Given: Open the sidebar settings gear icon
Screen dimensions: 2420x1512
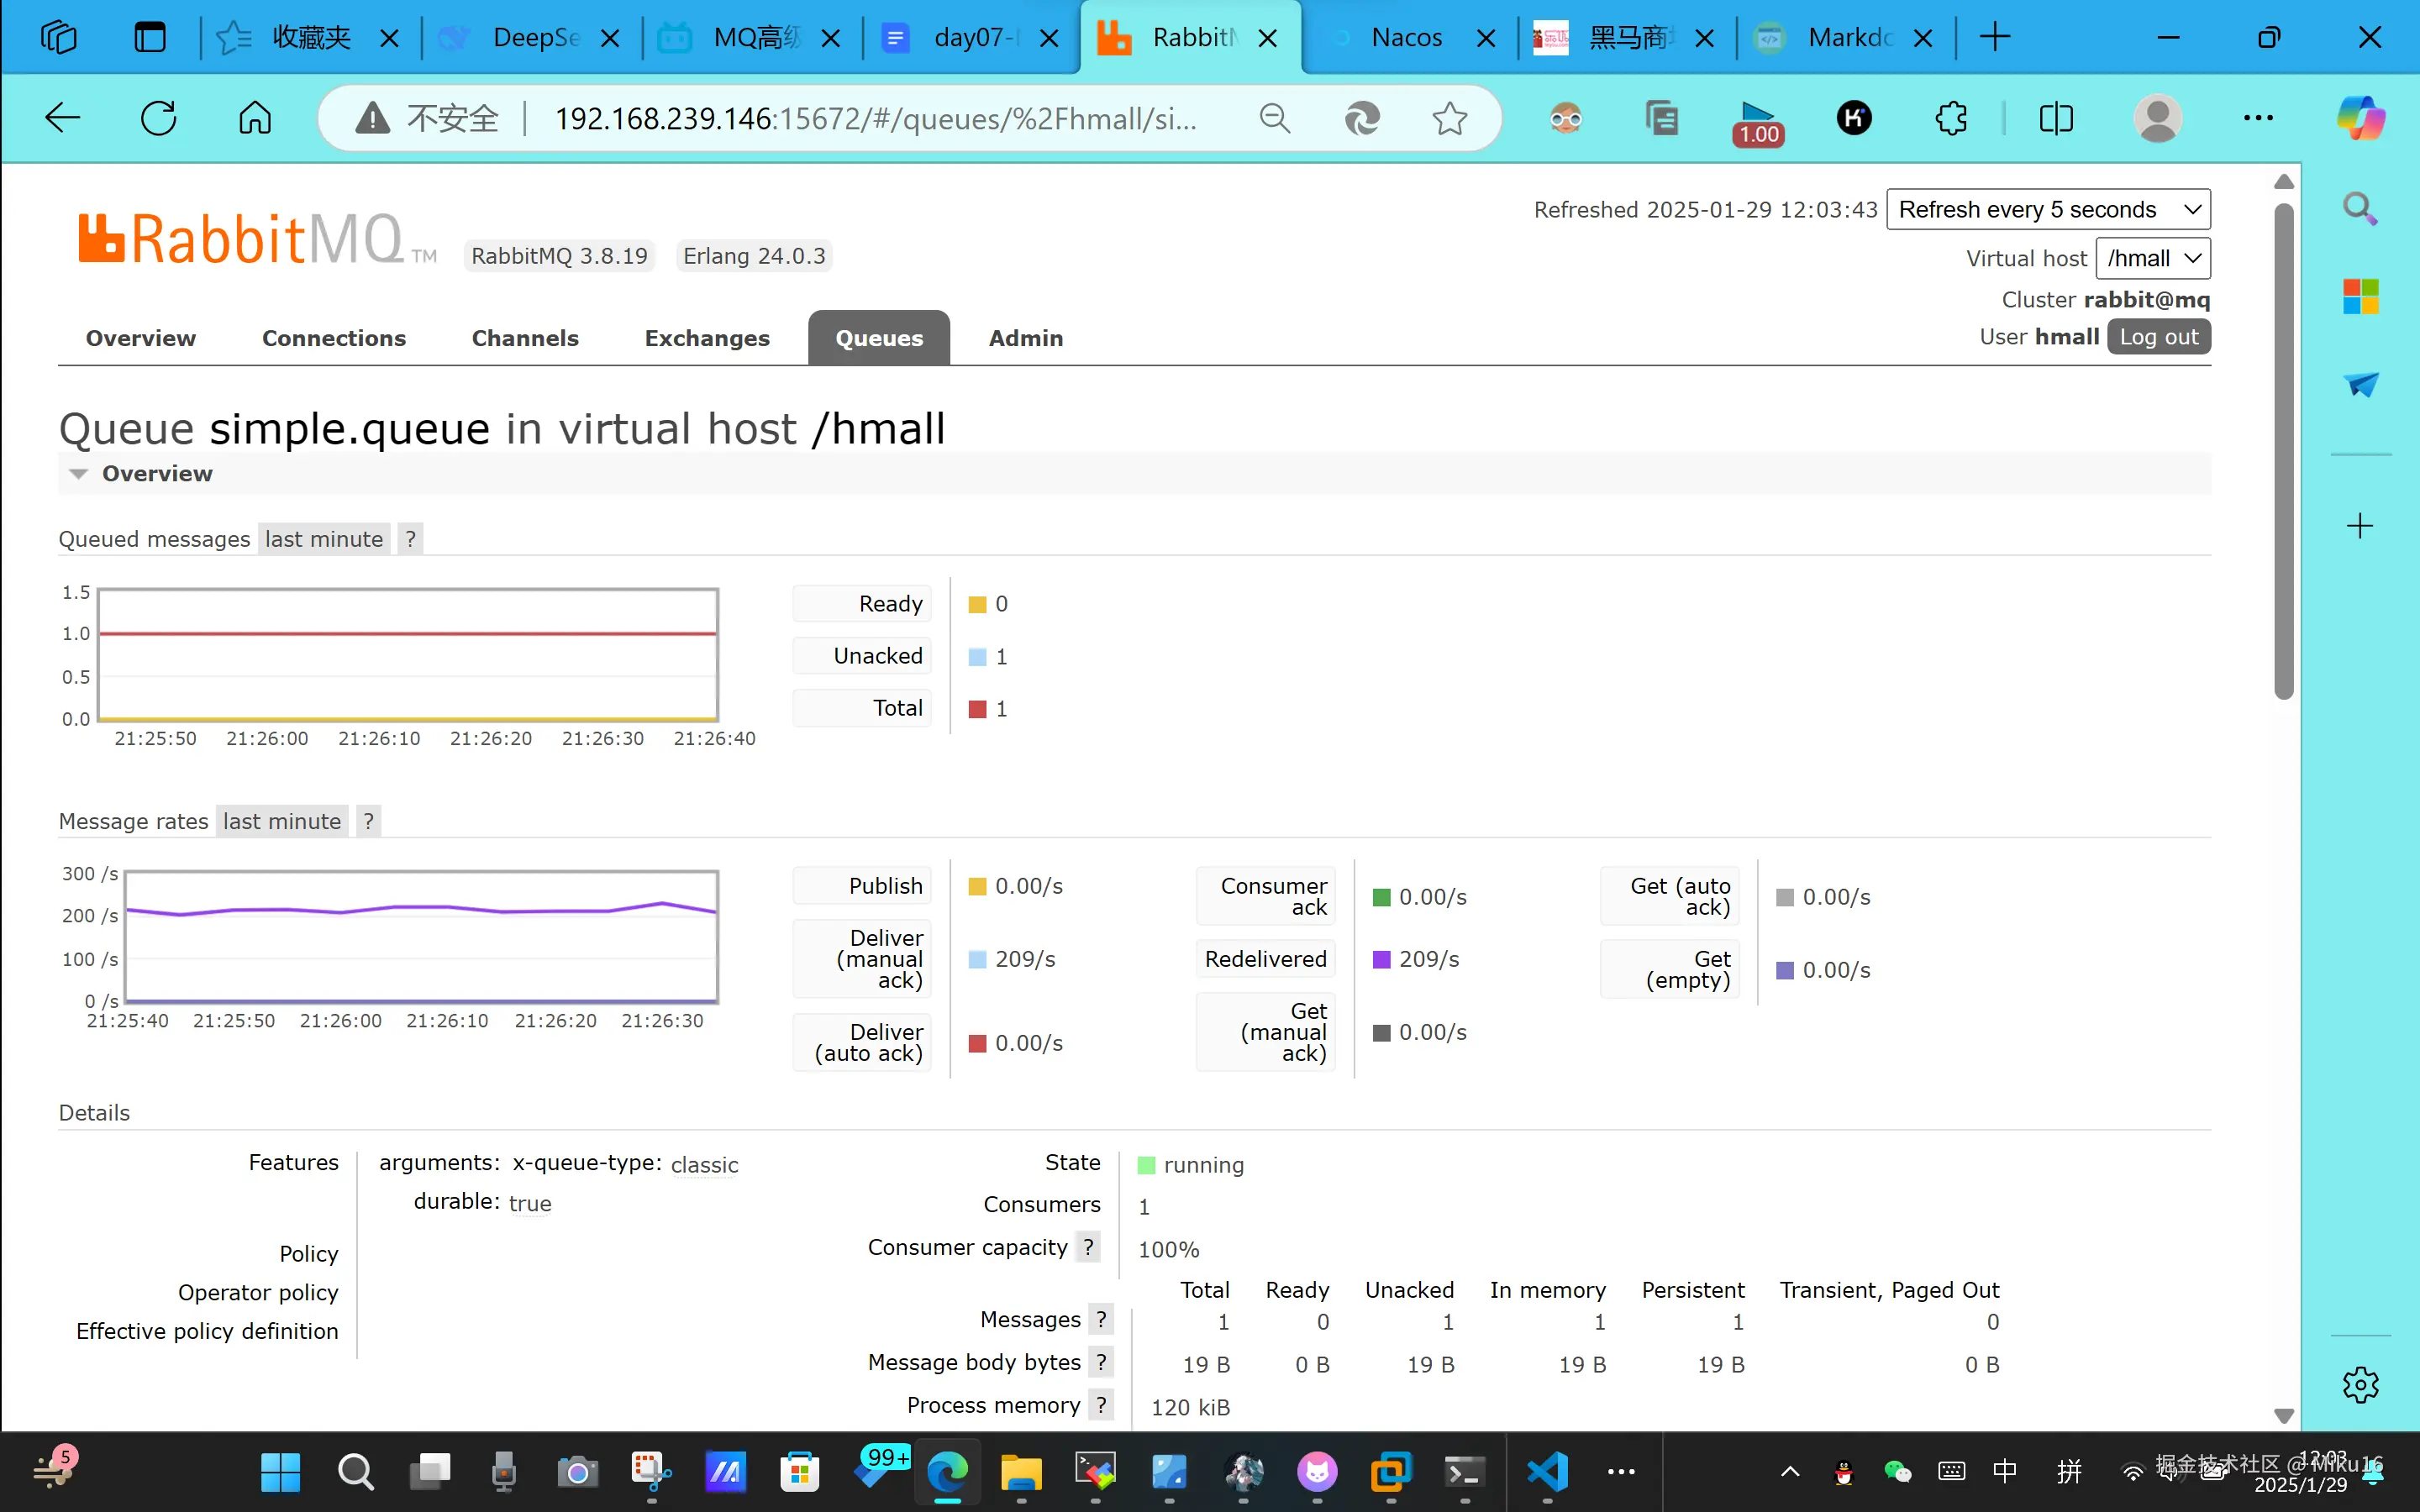Looking at the screenshot, I should coord(2360,1385).
